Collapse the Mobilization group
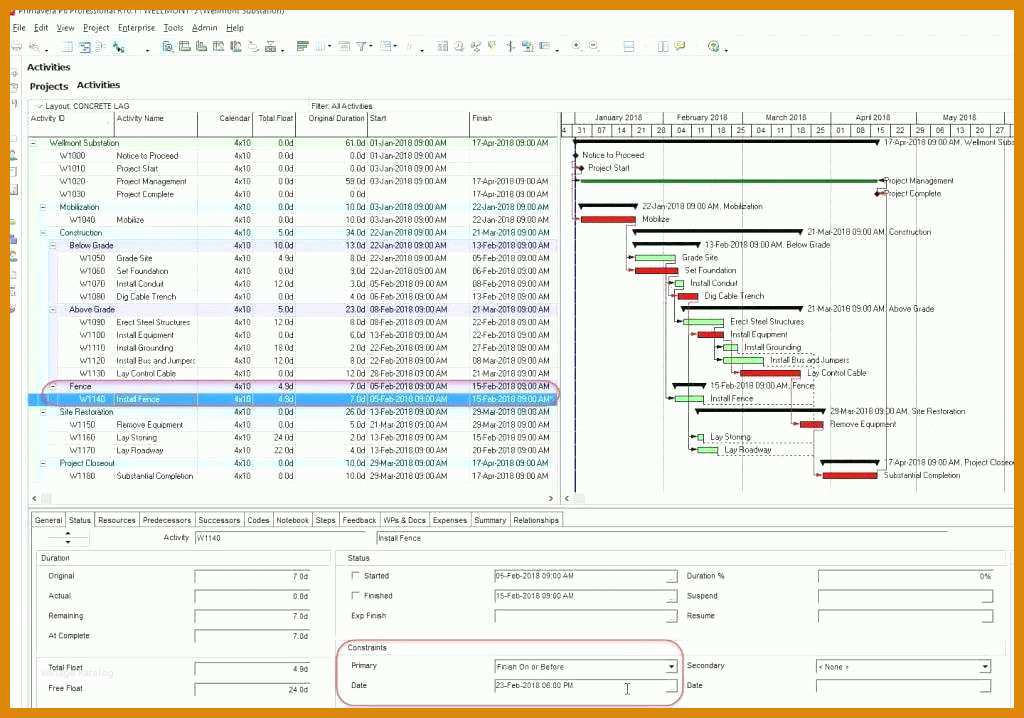The height and width of the screenshot is (718, 1024). [x=43, y=207]
